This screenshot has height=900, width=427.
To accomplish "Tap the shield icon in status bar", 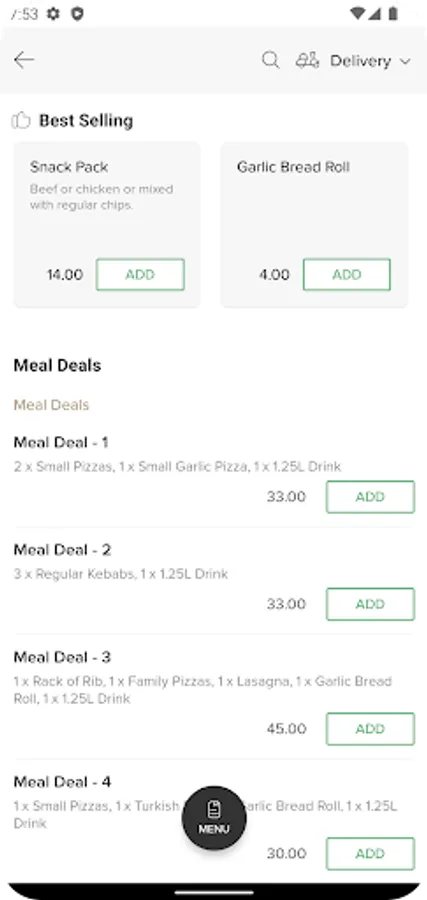I will pos(77,14).
